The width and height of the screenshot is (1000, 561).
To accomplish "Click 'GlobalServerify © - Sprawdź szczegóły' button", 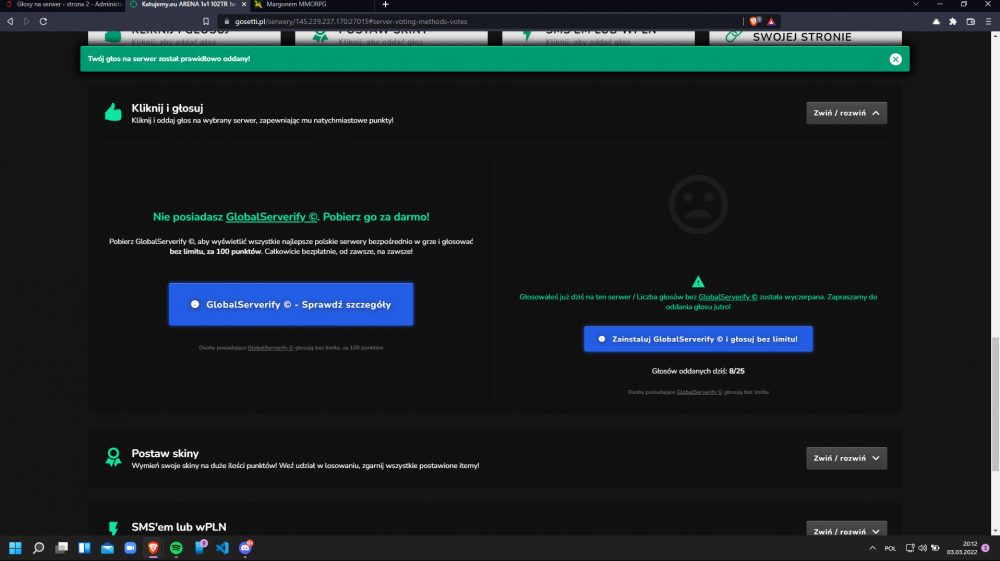I will (x=291, y=304).
